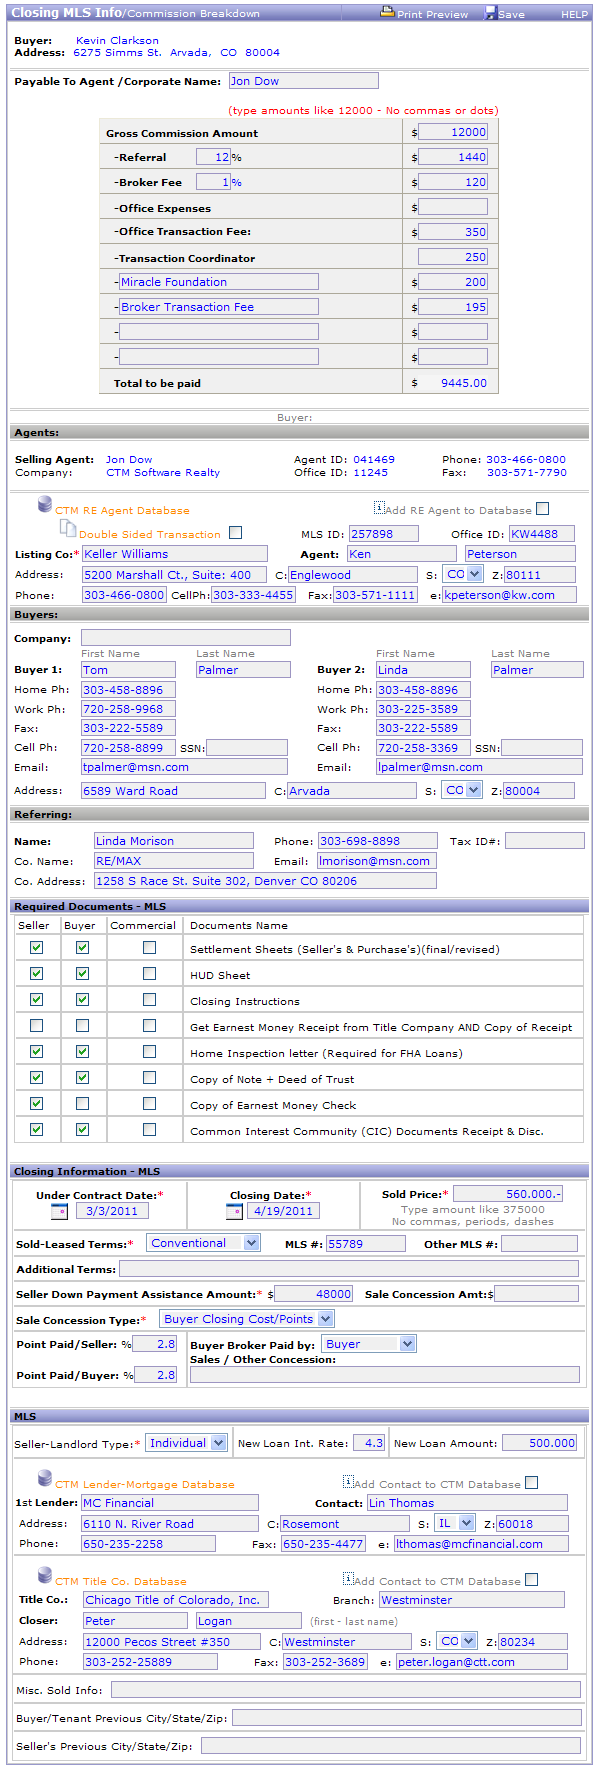Click Lender Contact Lin Thomas field

[x=468, y=1503]
